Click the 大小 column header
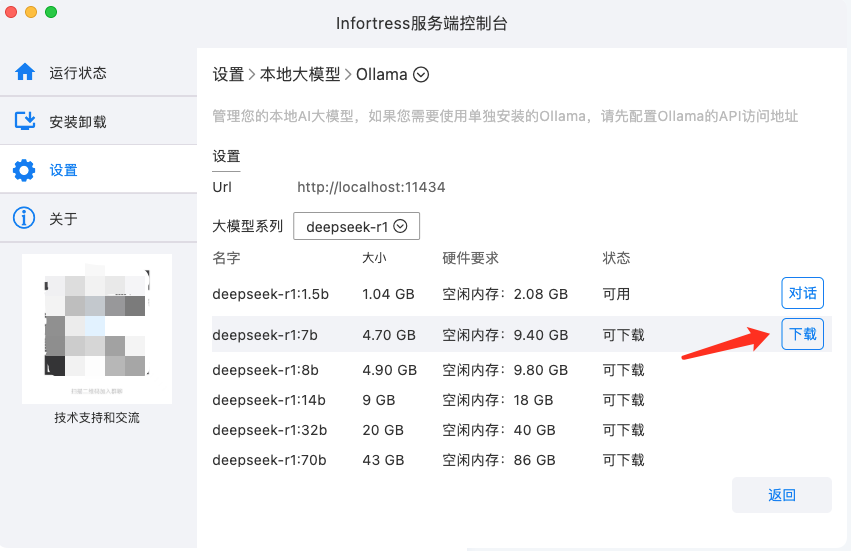This screenshot has height=551, width=851. pos(374,258)
